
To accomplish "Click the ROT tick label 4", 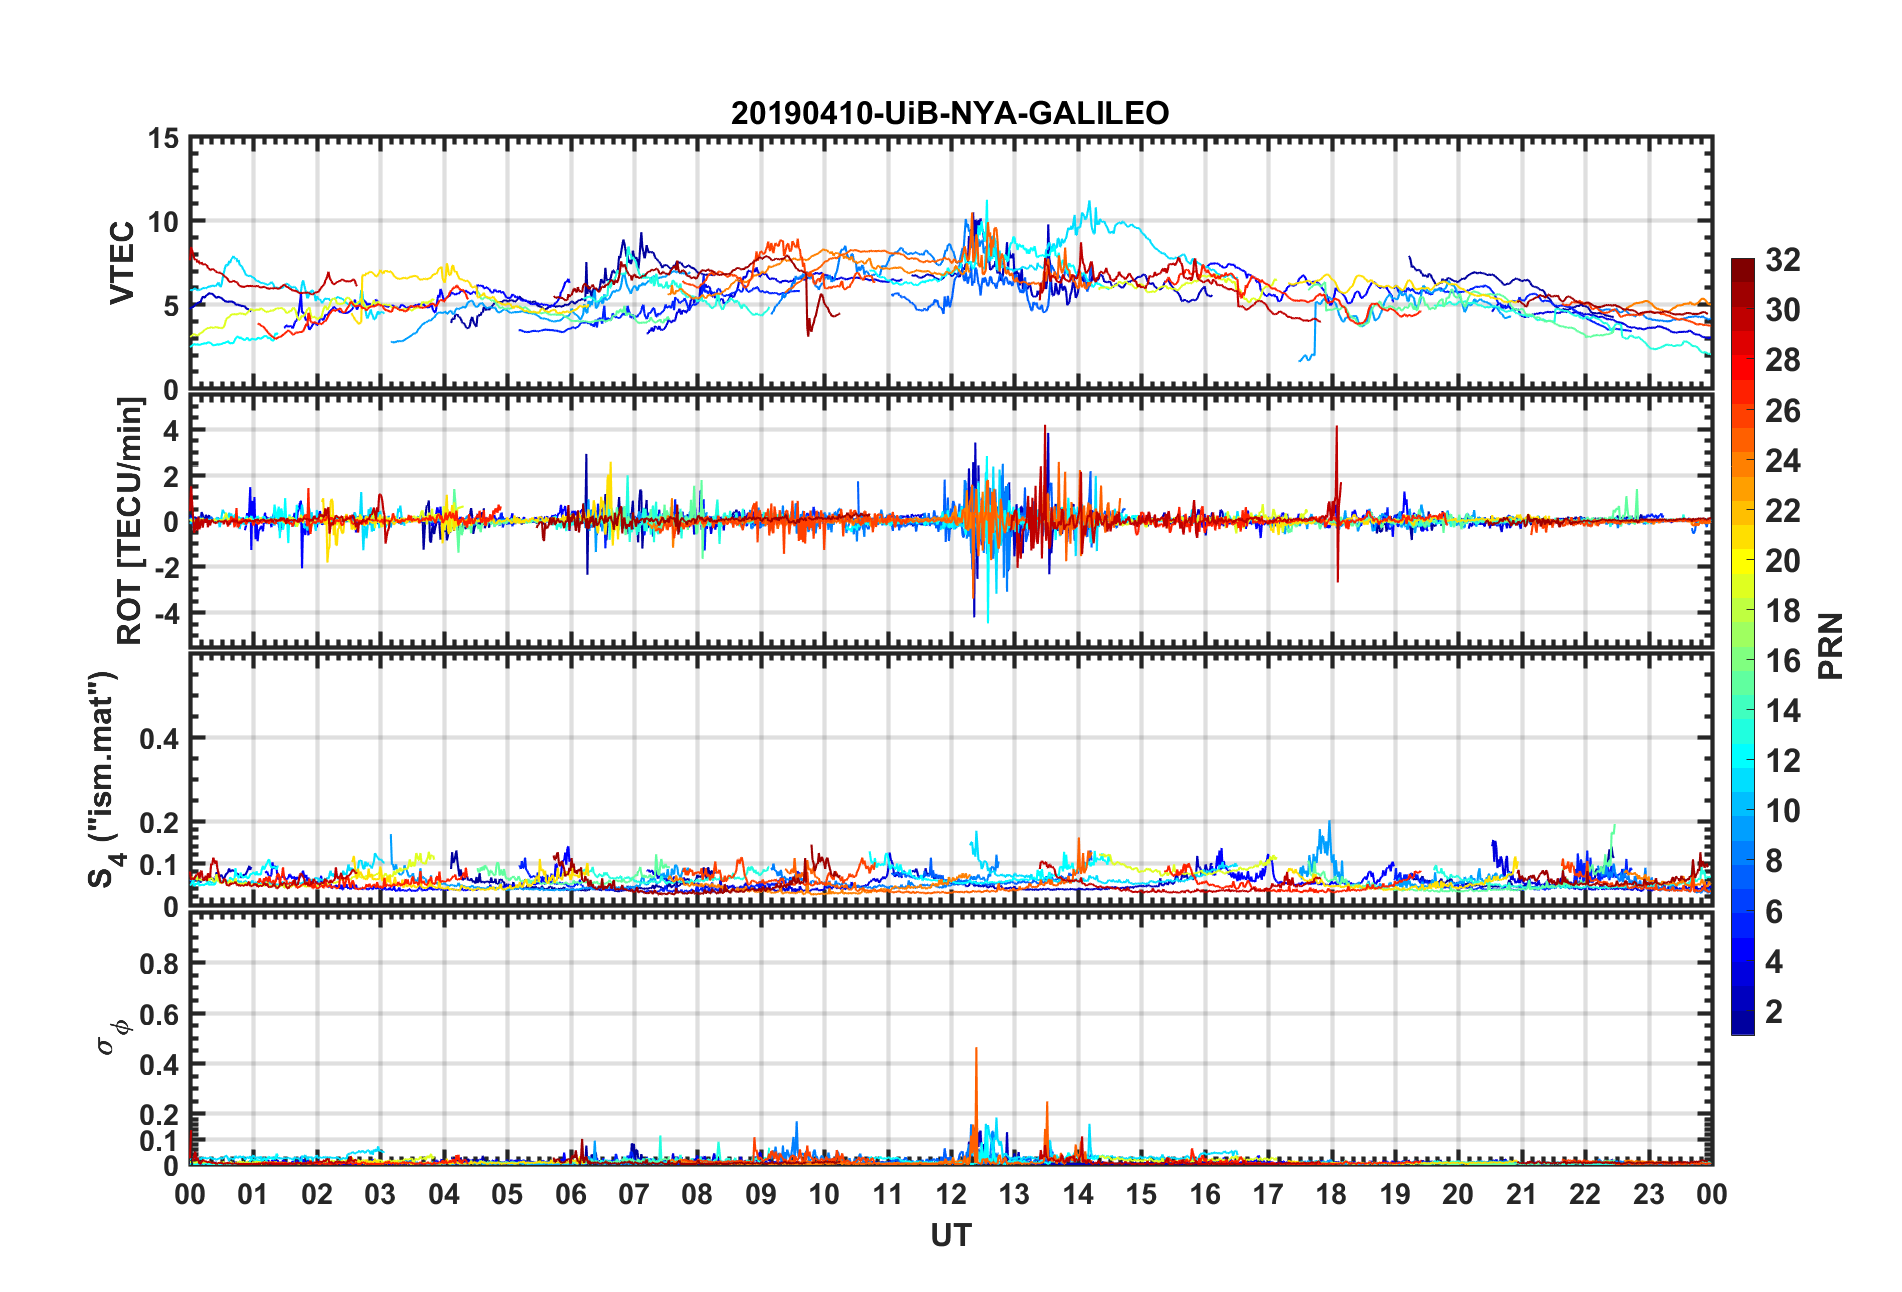I will (172, 431).
